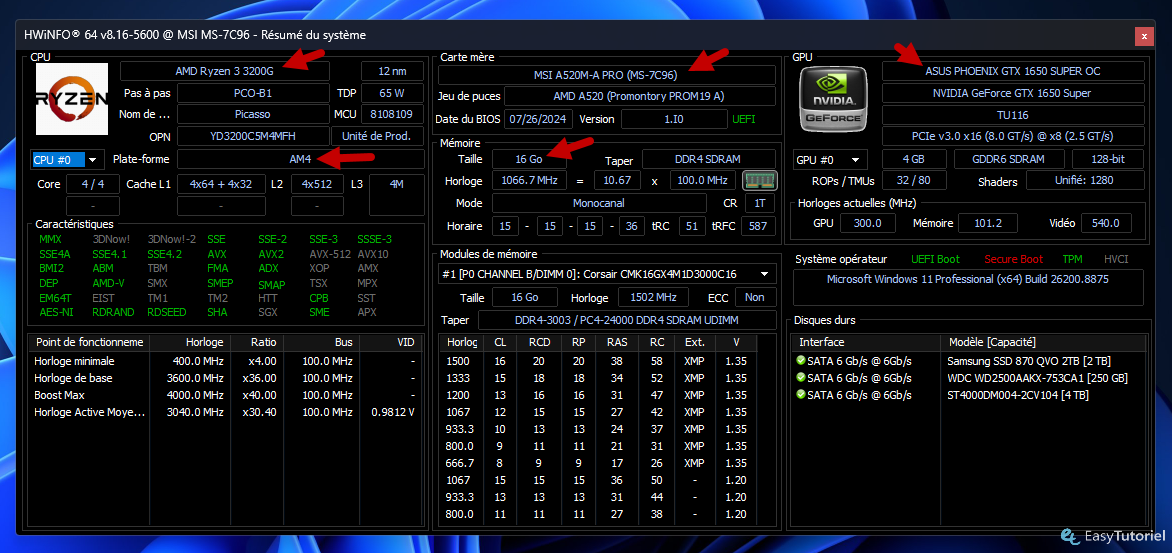Image resolution: width=1172 pixels, height=553 pixels.
Task: Close the HWiNFO summary window
Action: click(x=1142, y=36)
